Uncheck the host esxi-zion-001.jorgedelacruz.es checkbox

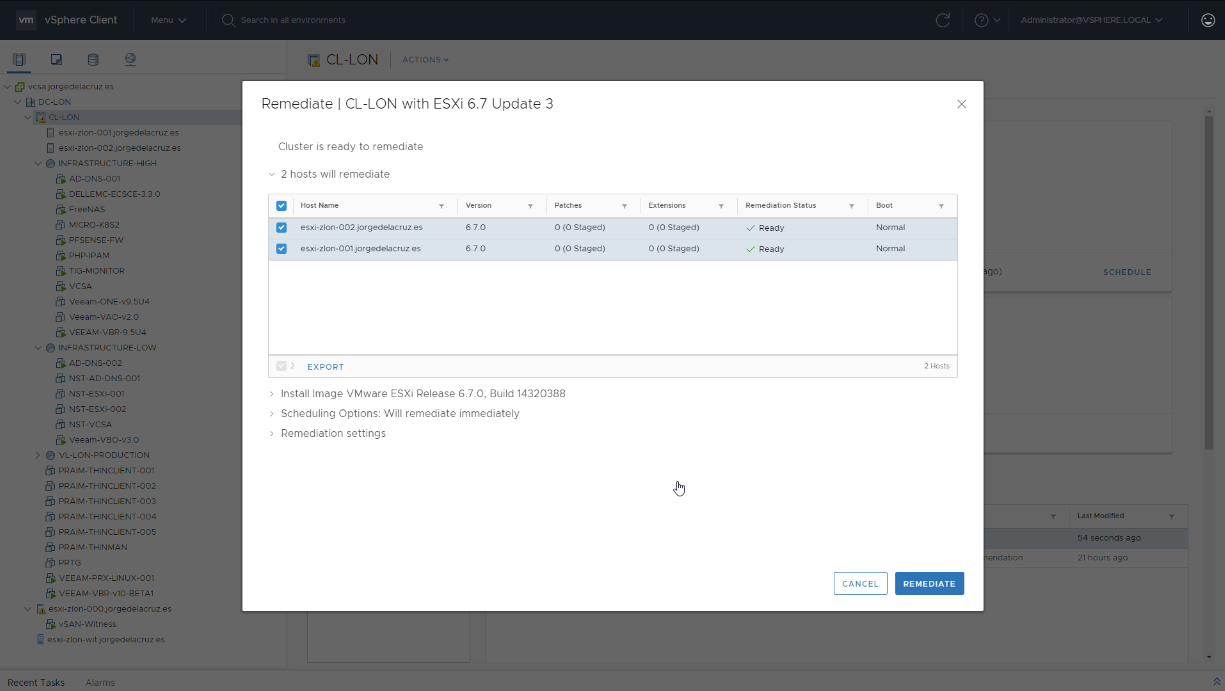coord(281,249)
